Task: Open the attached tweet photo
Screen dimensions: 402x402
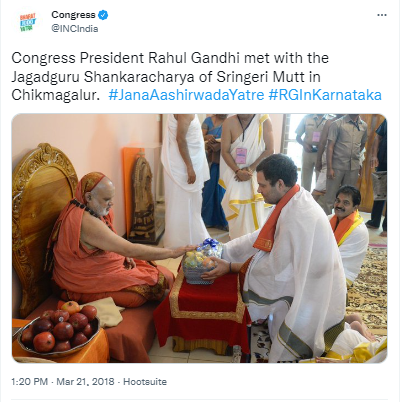Action: tap(199, 238)
